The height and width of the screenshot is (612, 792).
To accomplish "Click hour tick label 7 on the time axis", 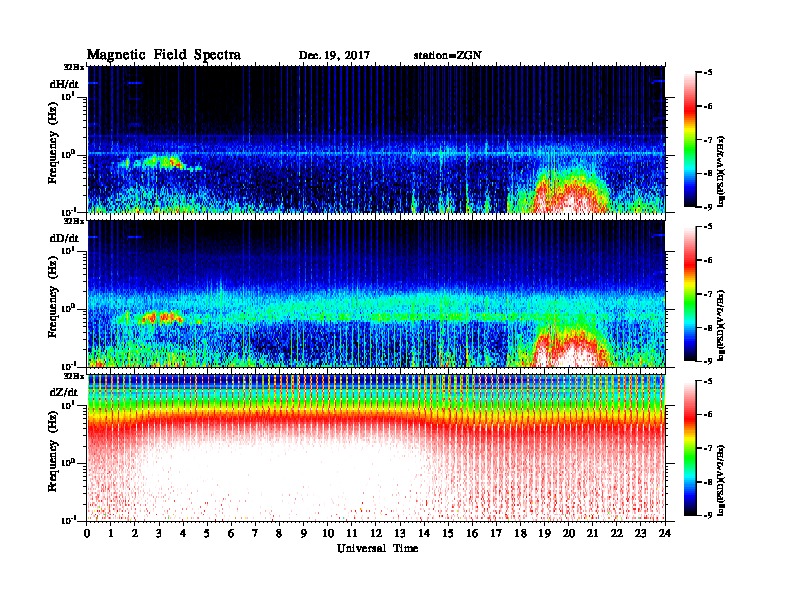I will (255, 534).
